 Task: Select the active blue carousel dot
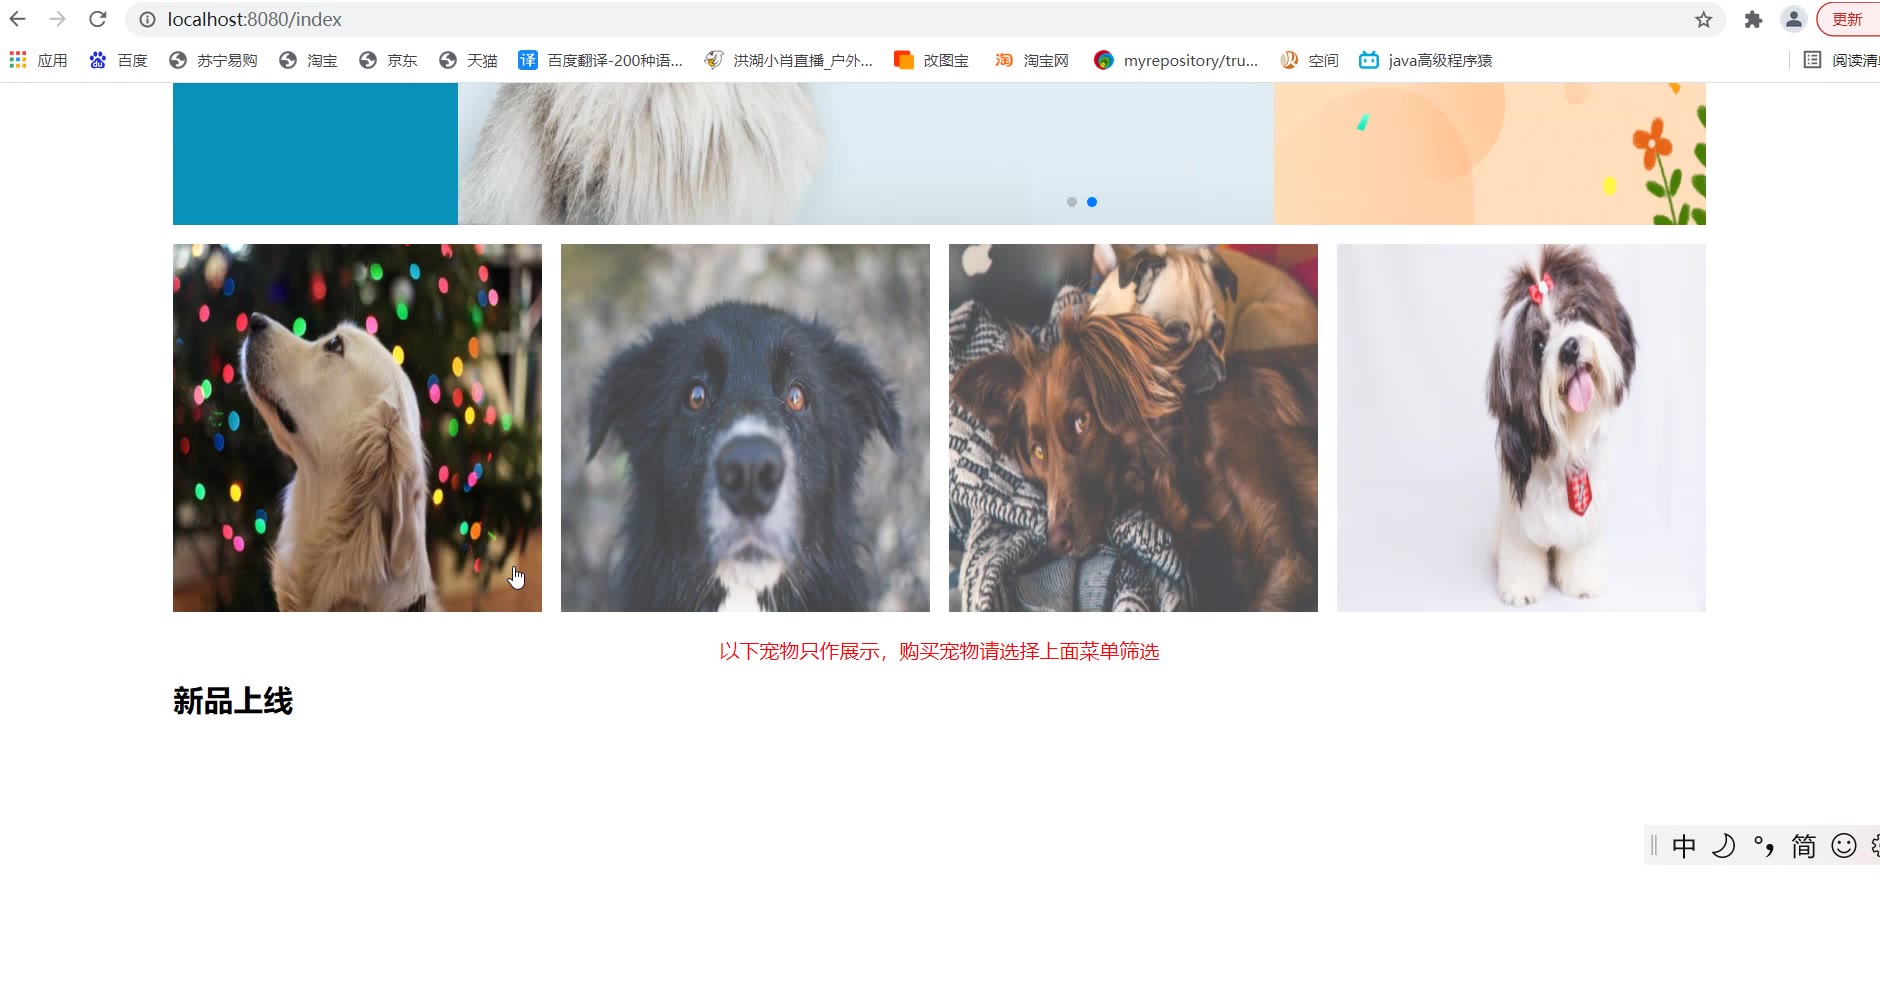(x=1092, y=202)
